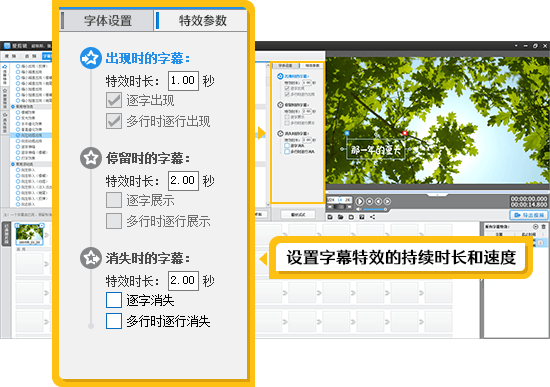
Task: Click the up arrow of the effects list scrollbar
Action: pos(268,65)
